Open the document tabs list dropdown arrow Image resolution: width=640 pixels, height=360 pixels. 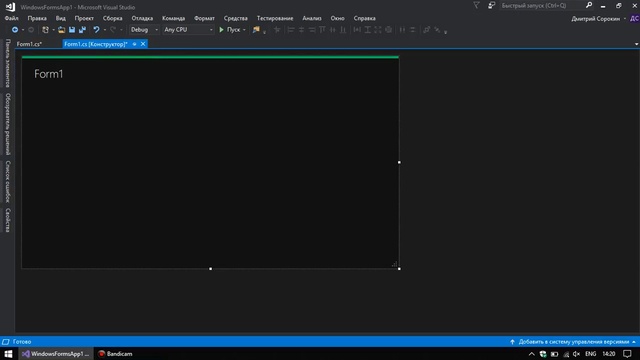tap(636, 44)
